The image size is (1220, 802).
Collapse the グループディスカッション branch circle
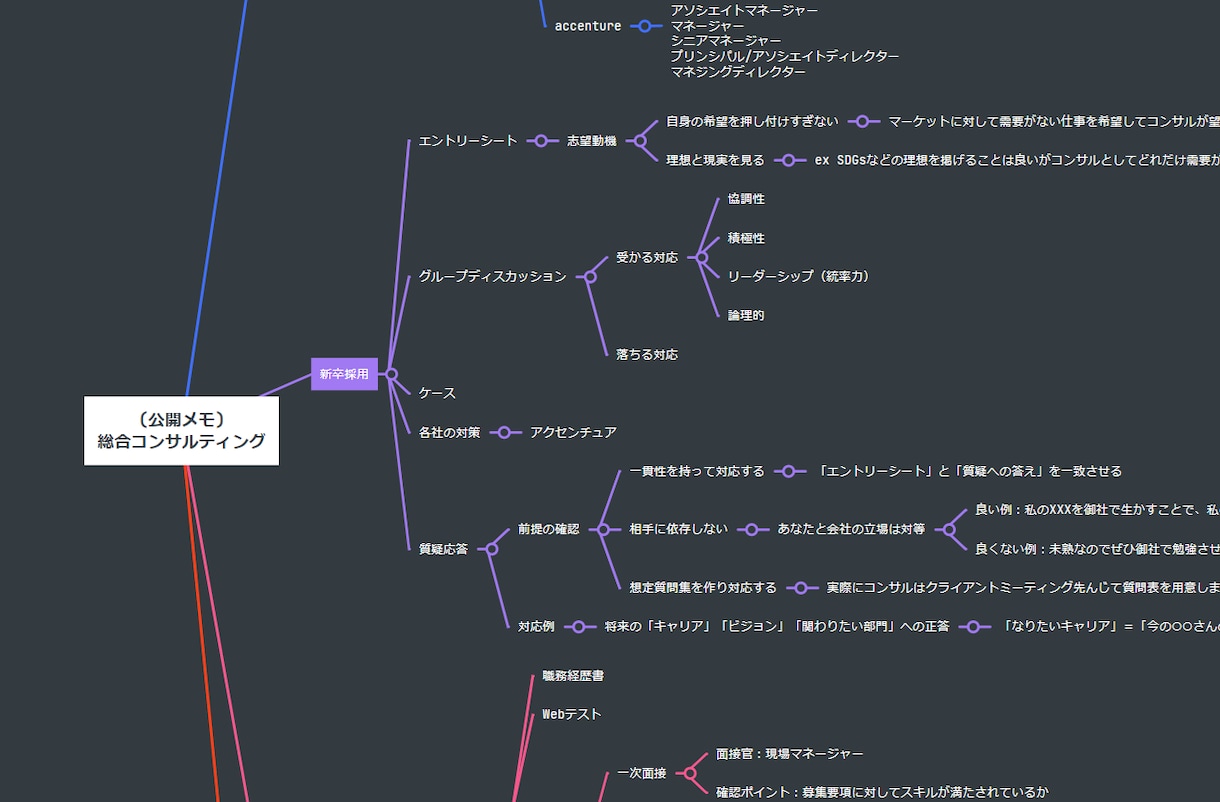tap(590, 277)
